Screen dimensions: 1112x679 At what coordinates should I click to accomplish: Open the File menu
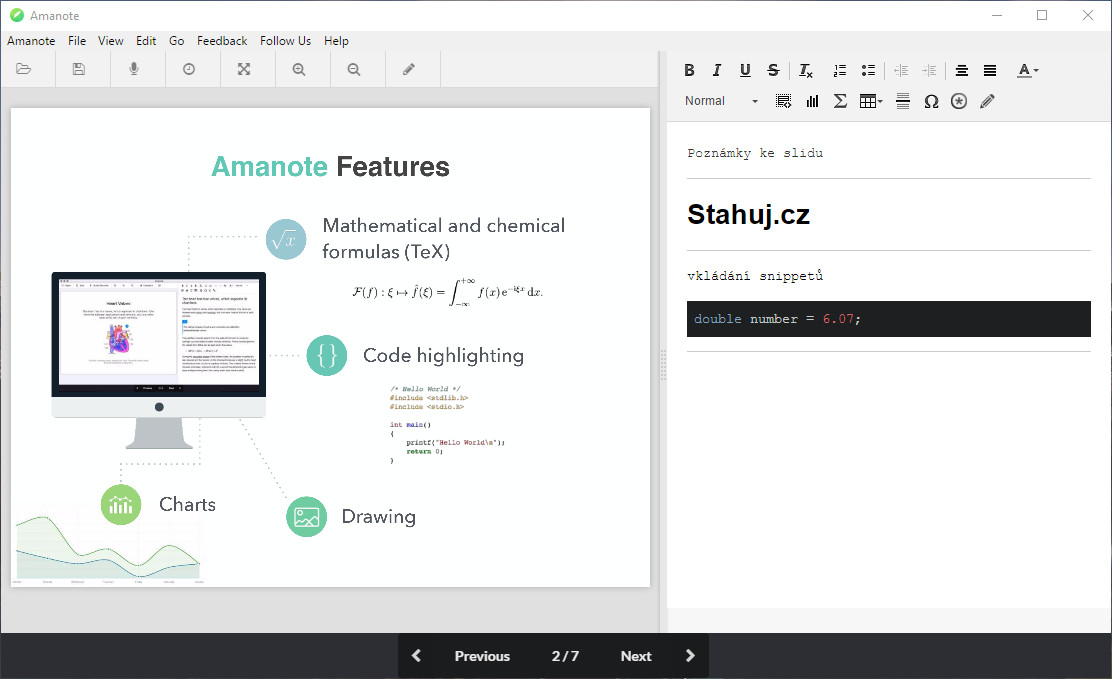pos(77,41)
